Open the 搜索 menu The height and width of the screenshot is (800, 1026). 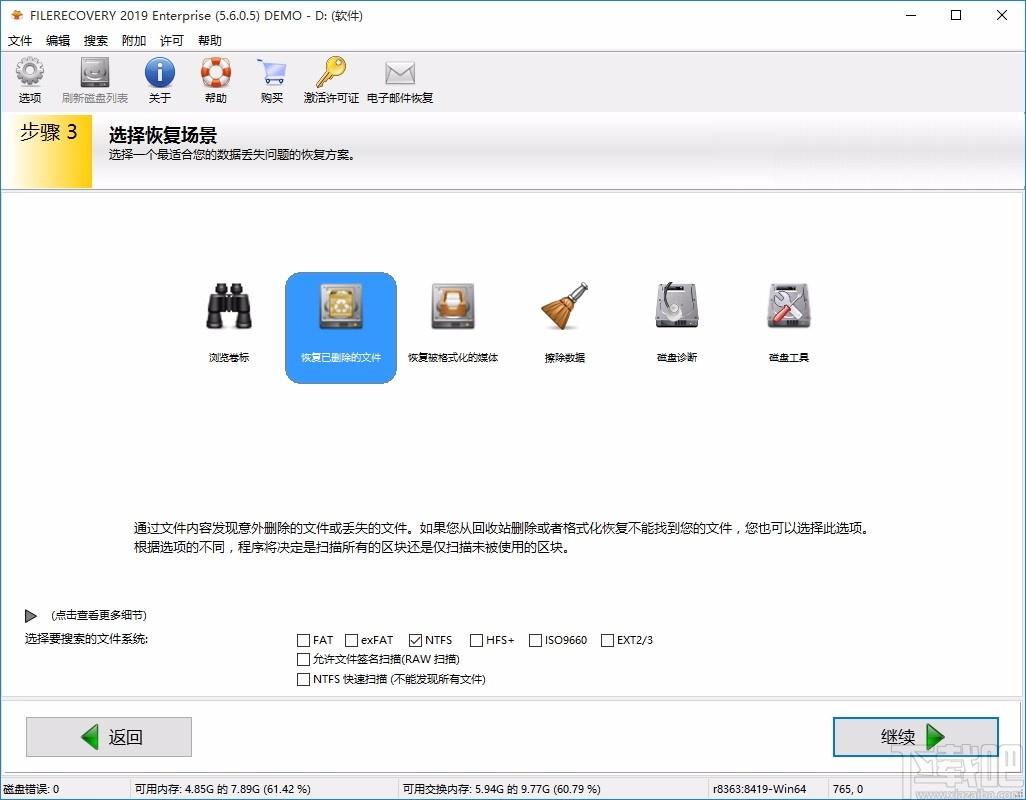click(x=96, y=41)
